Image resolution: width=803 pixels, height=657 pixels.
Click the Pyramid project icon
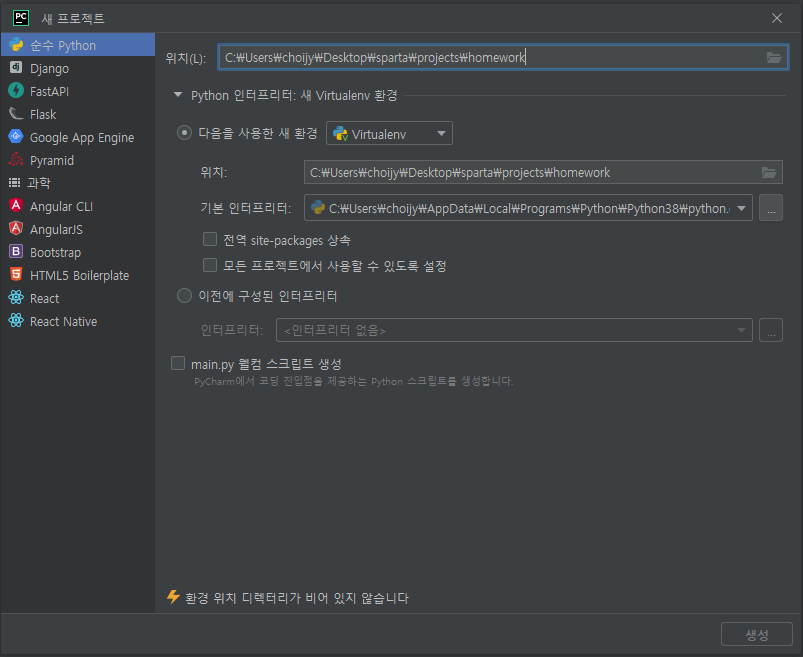point(16,160)
